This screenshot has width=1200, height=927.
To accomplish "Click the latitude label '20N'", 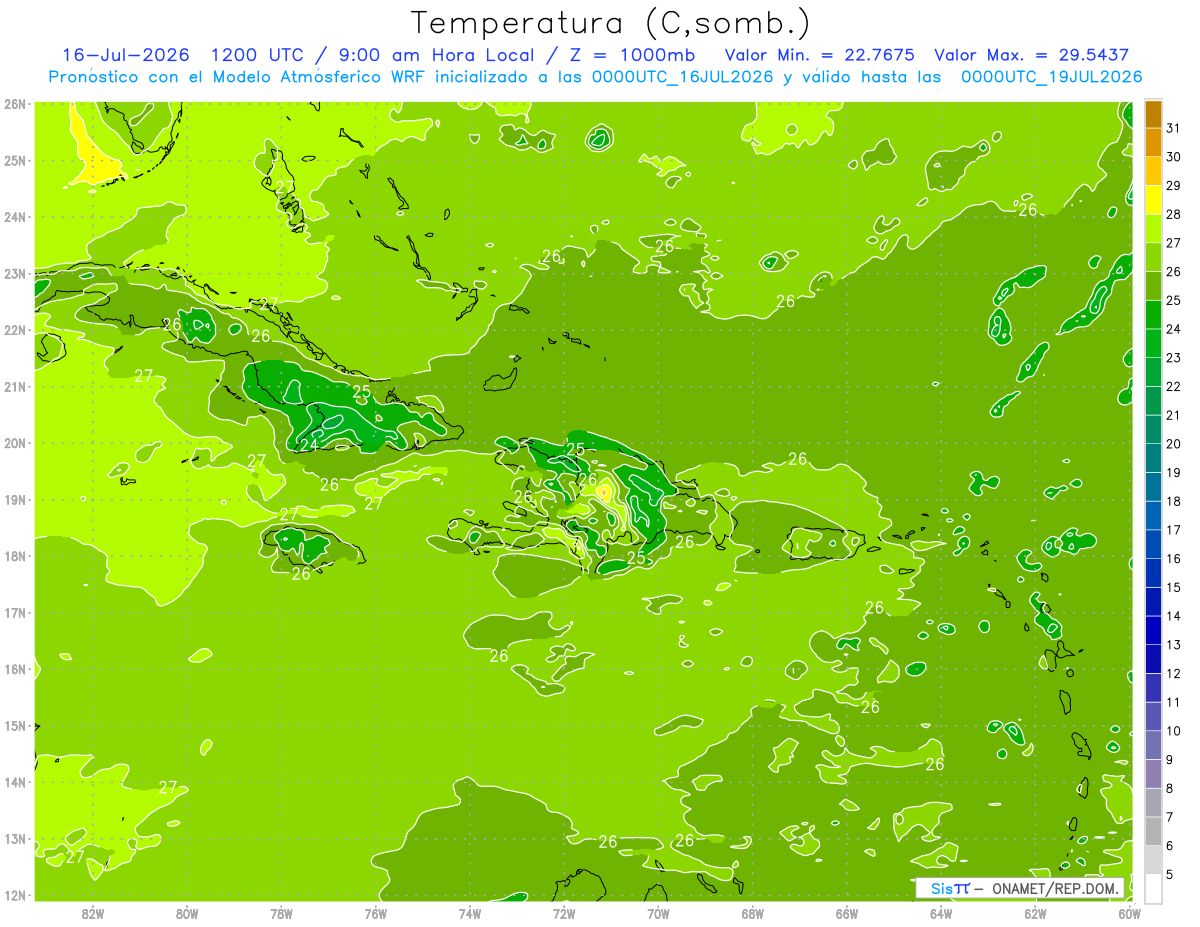I will 14,443.
